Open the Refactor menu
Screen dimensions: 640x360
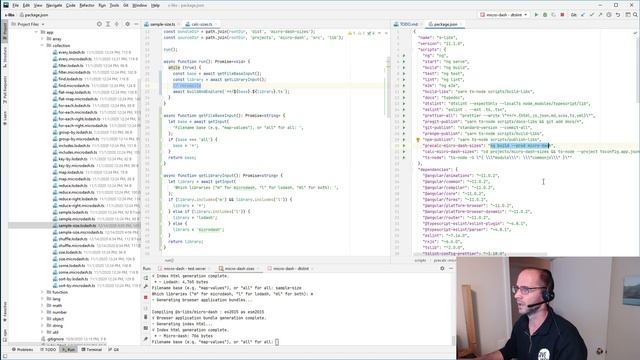coord(87,5)
